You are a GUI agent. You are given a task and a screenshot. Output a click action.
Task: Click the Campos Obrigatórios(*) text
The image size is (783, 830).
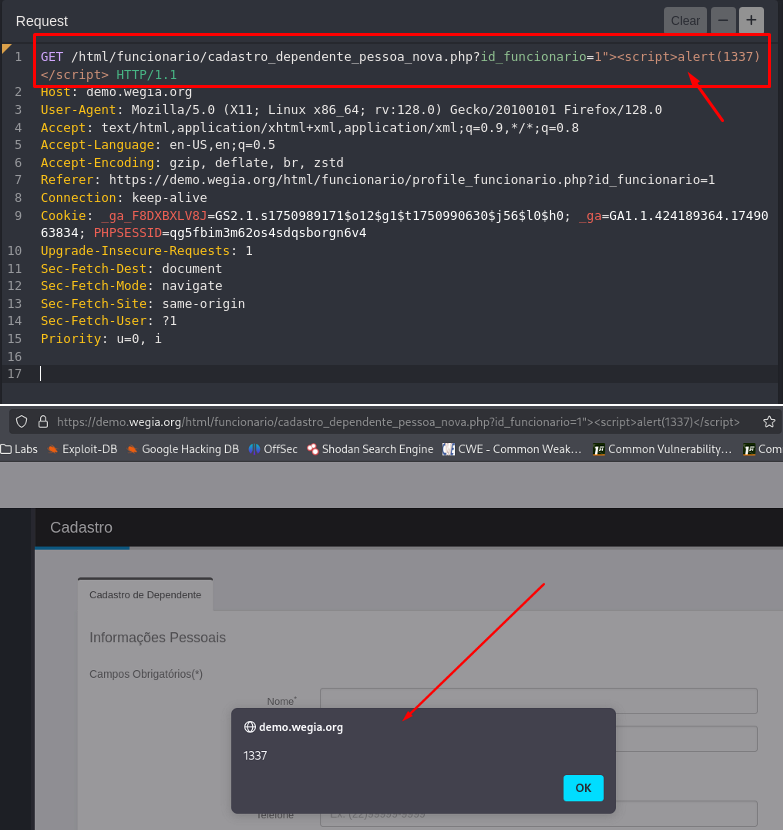click(146, 674)
